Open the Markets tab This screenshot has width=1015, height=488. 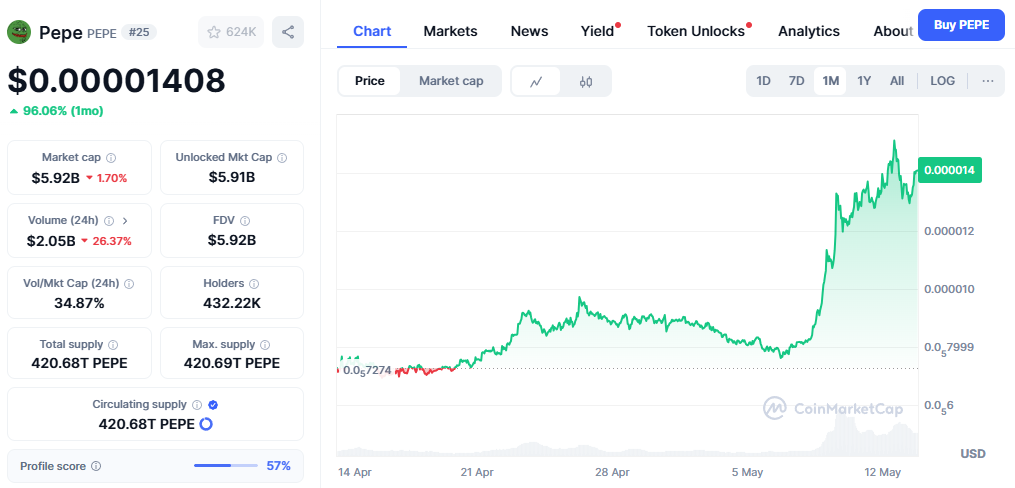click(451, 31)
